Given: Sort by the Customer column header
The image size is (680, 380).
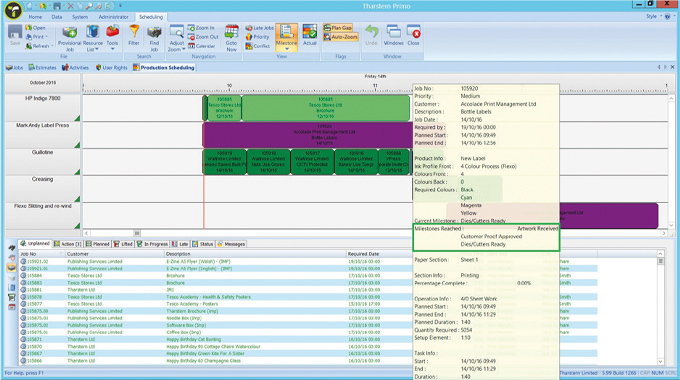Looking at the screenshot, I should pyautogui.click(x=114, y=254).
